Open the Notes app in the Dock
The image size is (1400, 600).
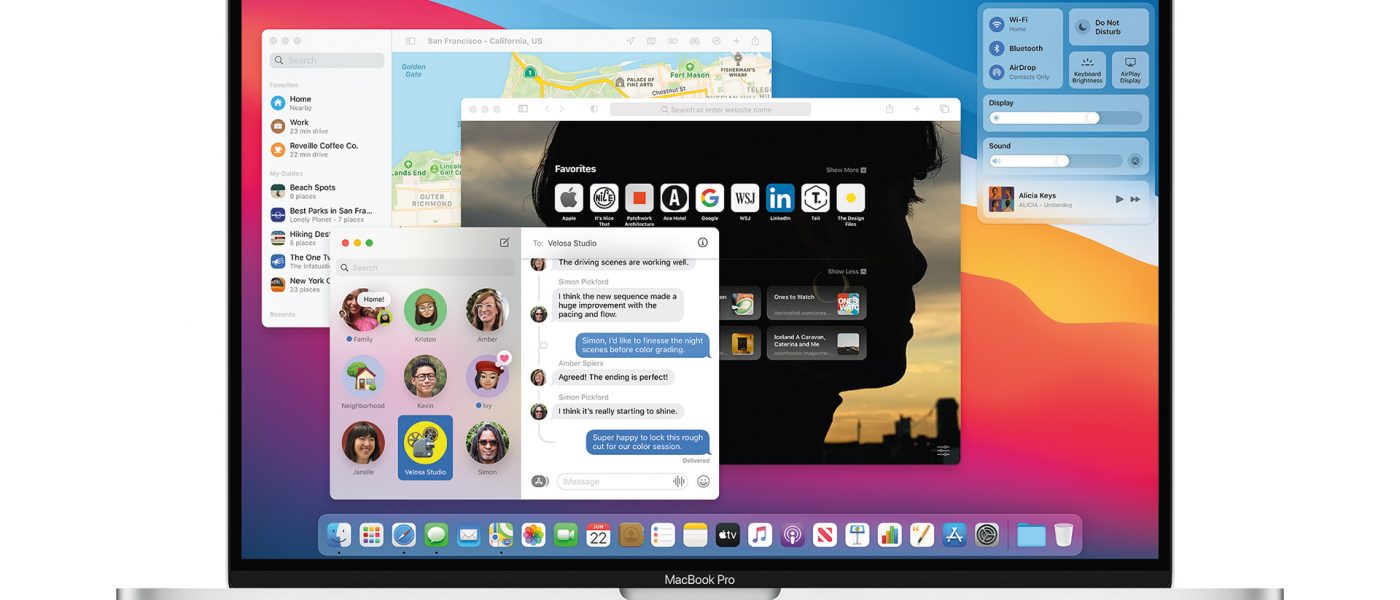click(x=695, y=535)
